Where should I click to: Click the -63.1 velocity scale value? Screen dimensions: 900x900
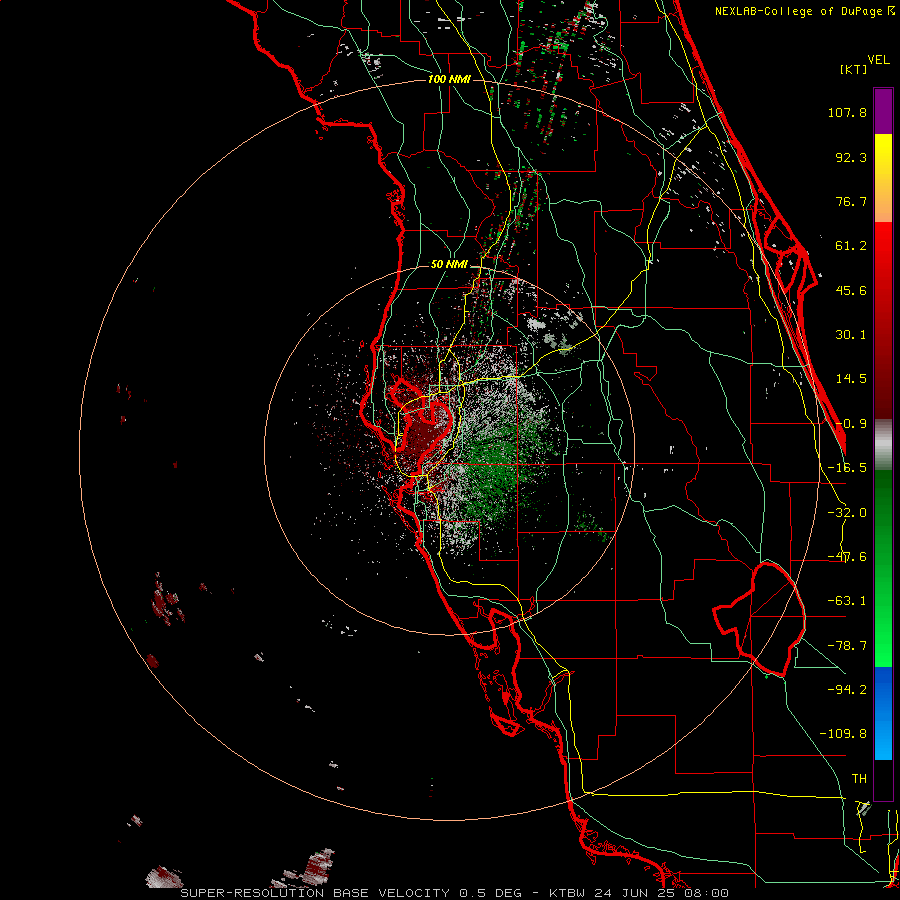pos(847,601)
